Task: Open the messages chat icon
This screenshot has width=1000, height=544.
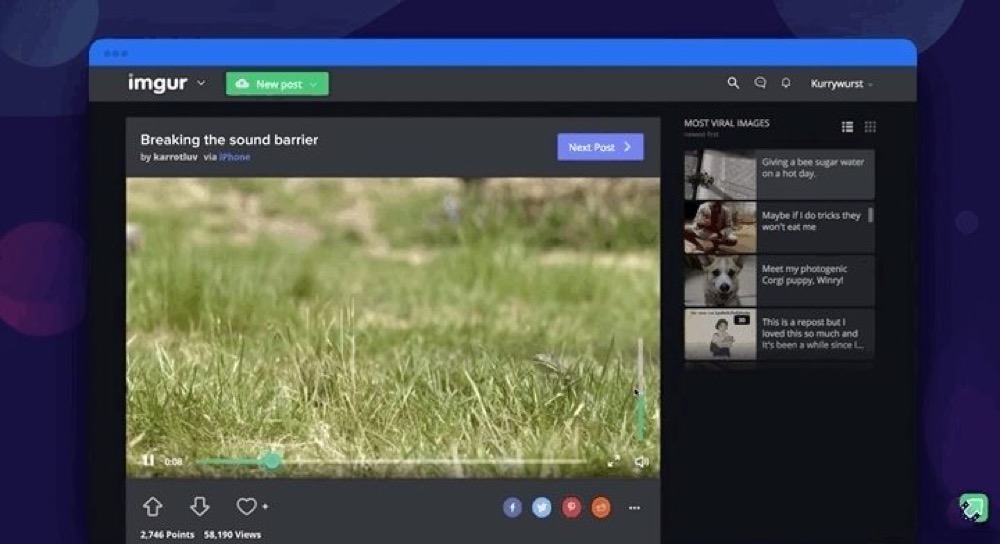Action: [x=760, y=84]
